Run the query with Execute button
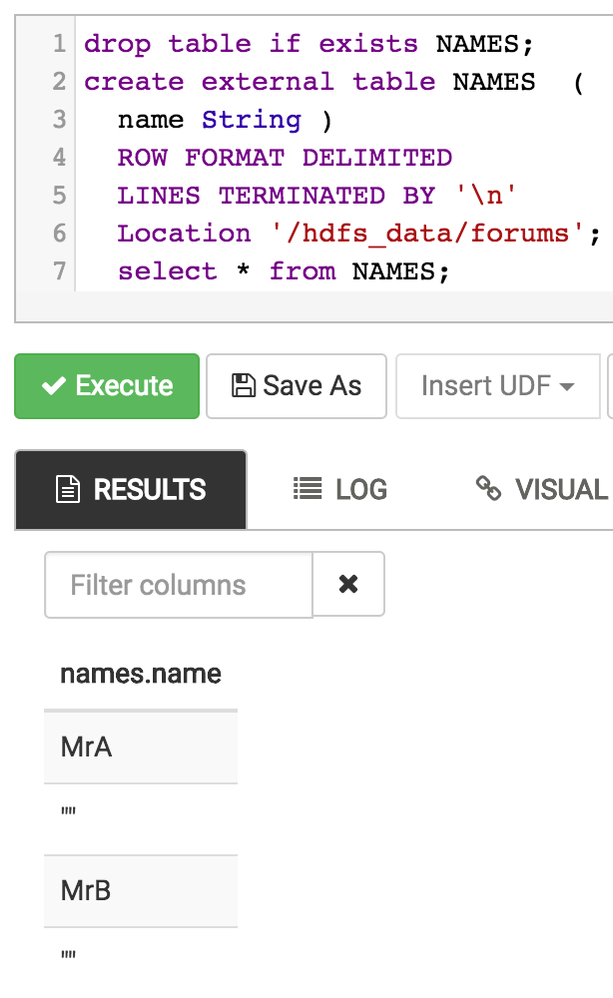The width and height of the screenshot is (613, 998). (107, 386)
